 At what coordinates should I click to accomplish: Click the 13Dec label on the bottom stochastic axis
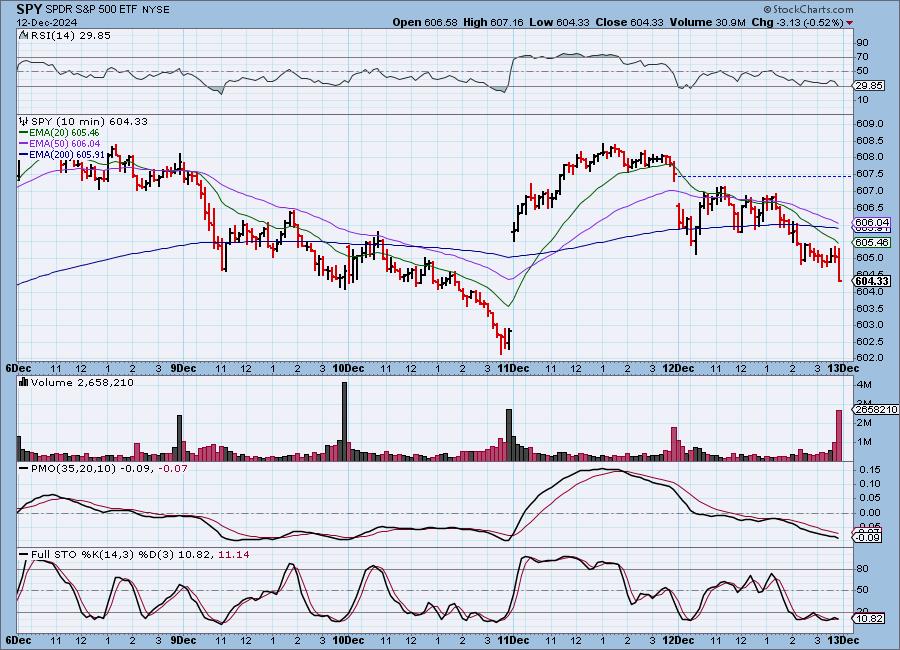coord(843,640)
